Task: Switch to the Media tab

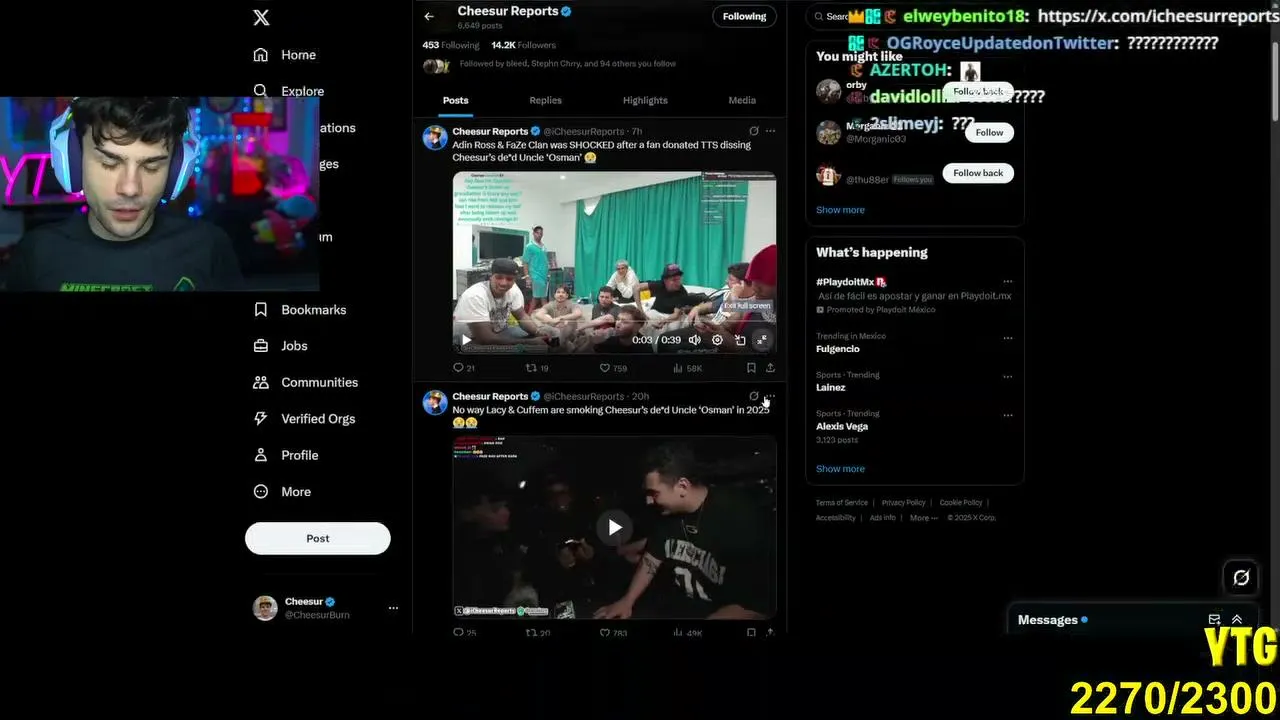Action: [x=742, y=100]
